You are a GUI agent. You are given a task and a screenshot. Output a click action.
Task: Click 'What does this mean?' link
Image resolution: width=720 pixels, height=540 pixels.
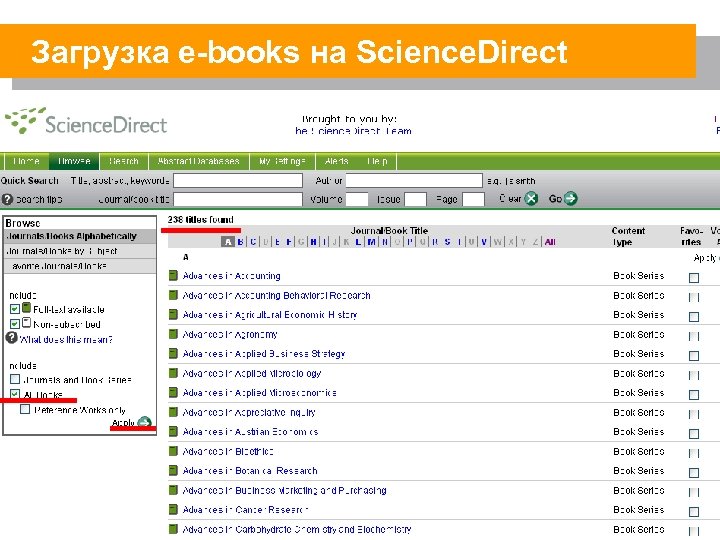coord(66,339)
